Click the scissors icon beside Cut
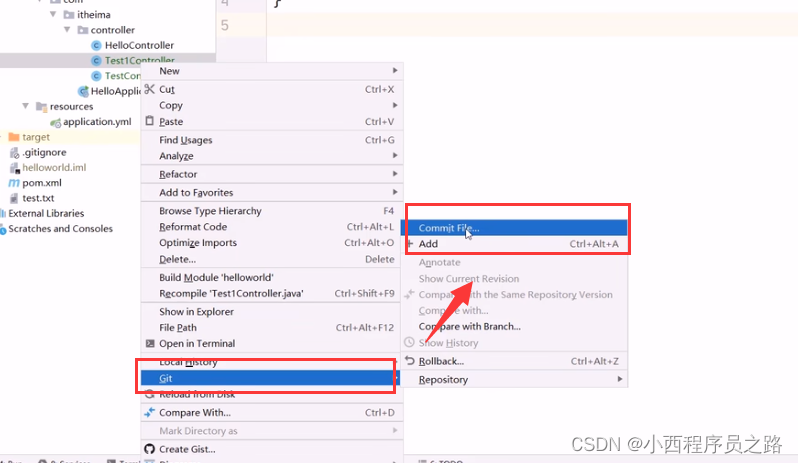 [149, 89]
